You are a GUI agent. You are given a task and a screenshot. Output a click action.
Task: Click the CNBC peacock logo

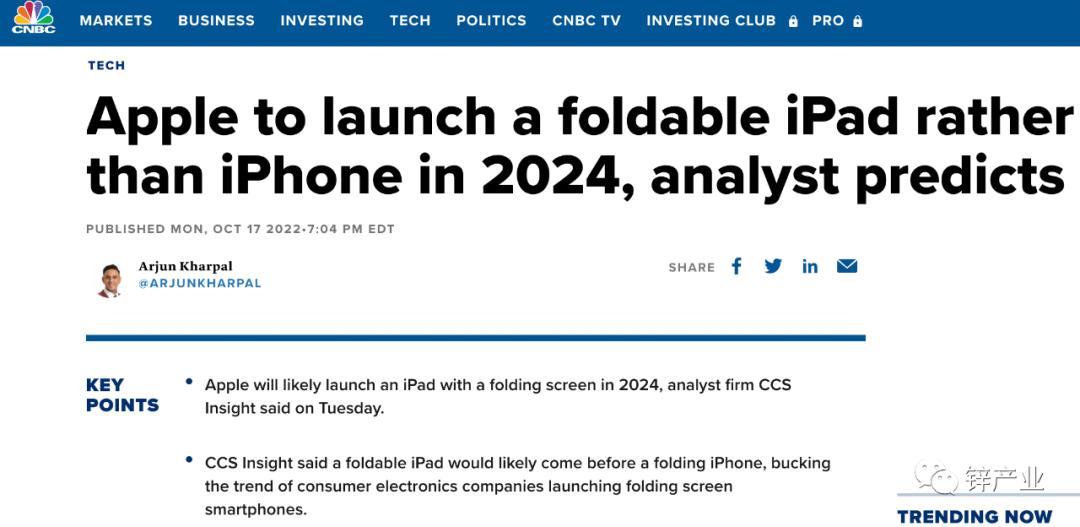[33, 18]
